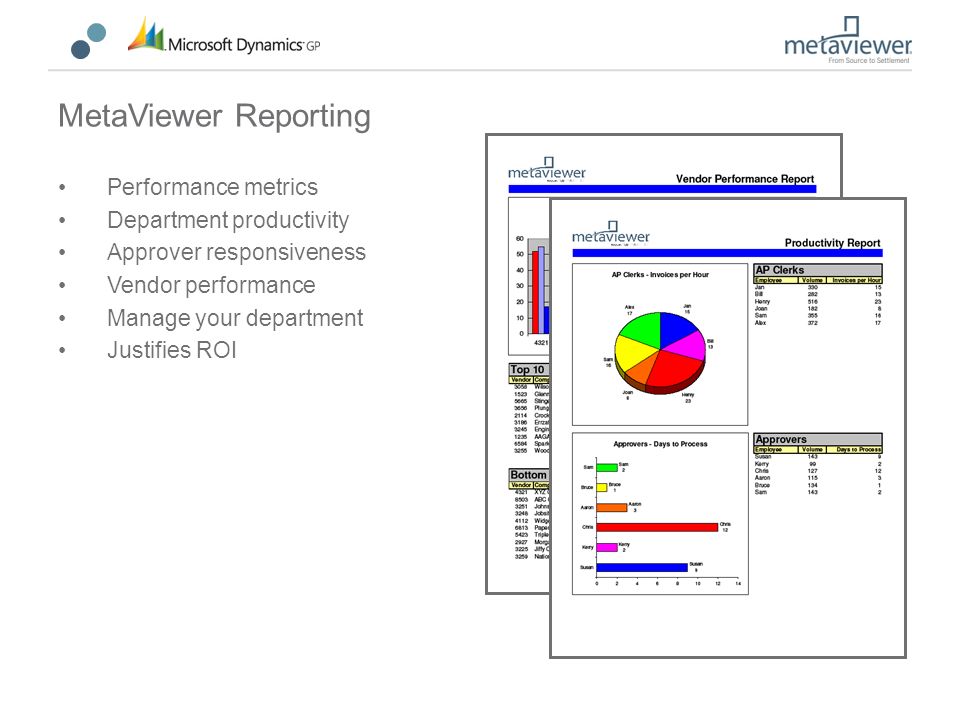Image resolution: width=960 pixels, height=720 pixels.
Task: Click the green Alex slice of the pie chart
Action: tap(642, 329)
